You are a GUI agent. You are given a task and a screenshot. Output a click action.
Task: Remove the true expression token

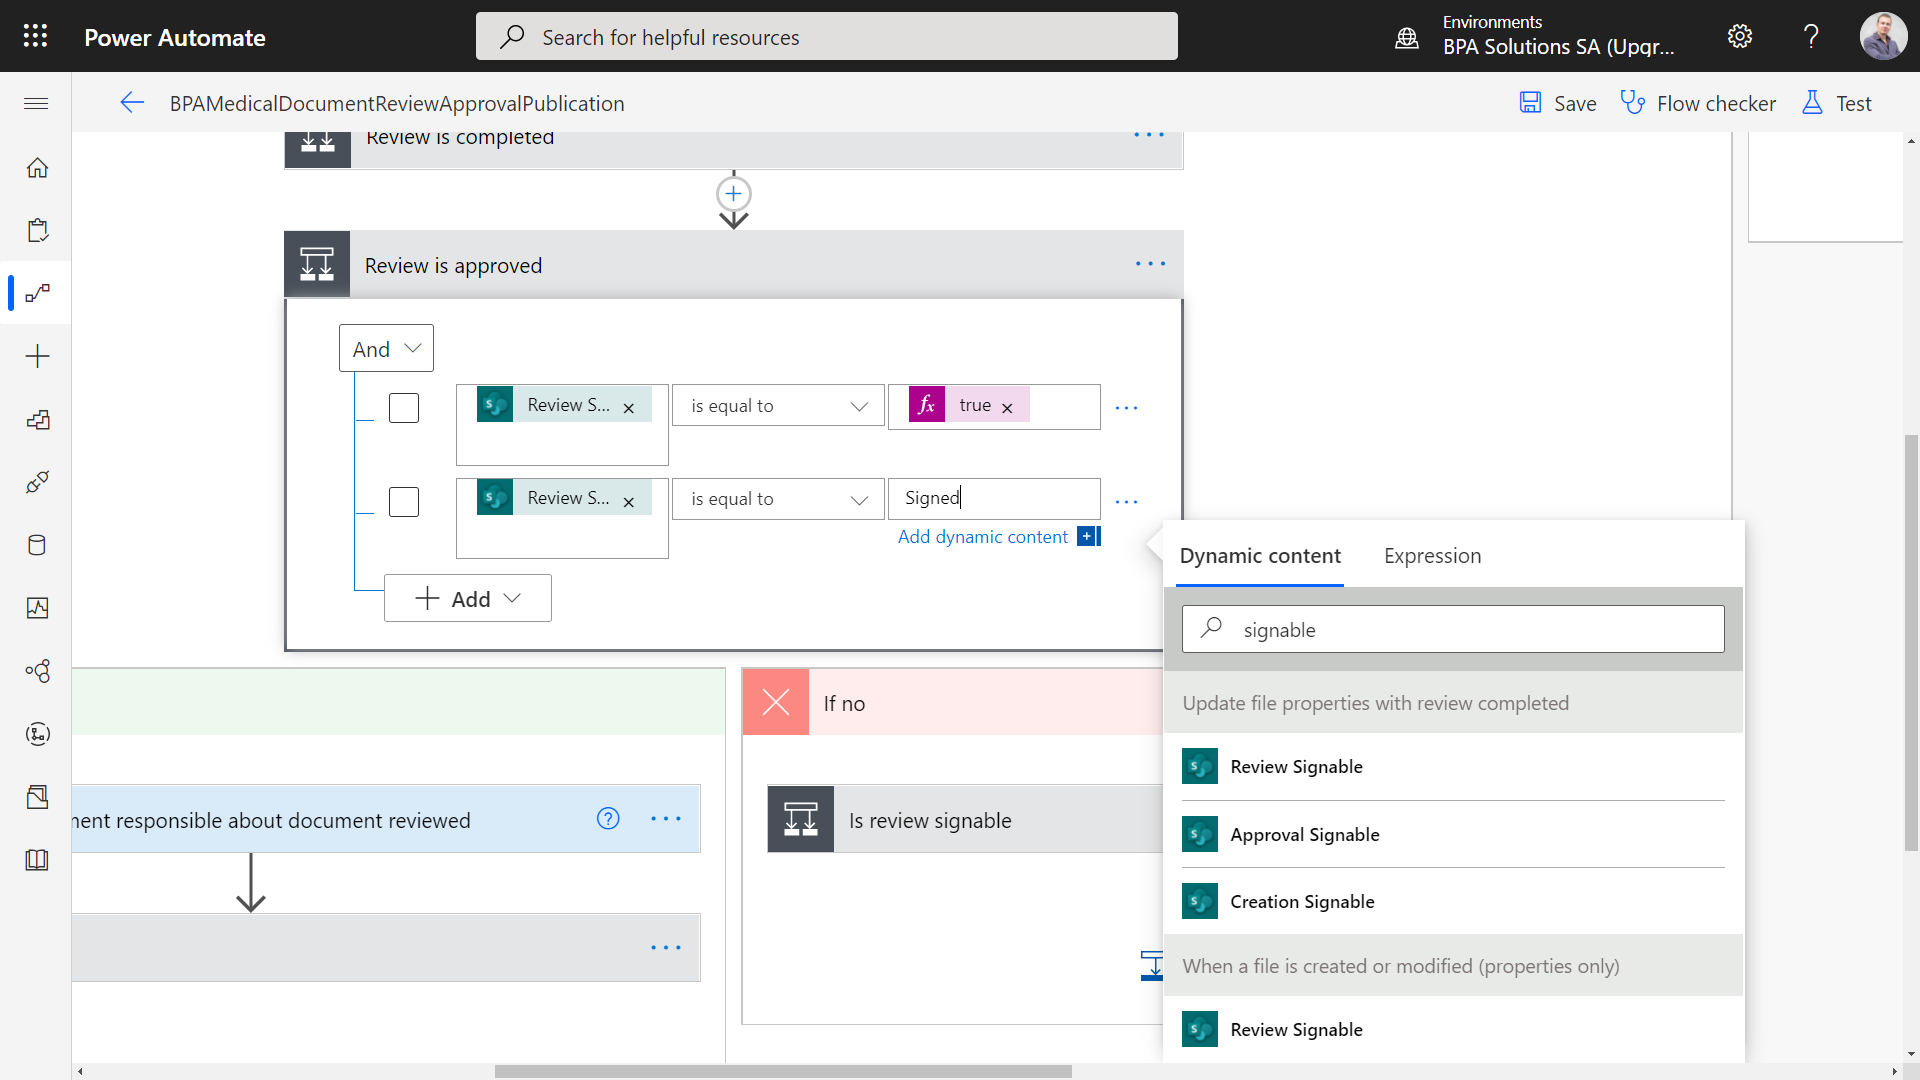pos(1007,408)
